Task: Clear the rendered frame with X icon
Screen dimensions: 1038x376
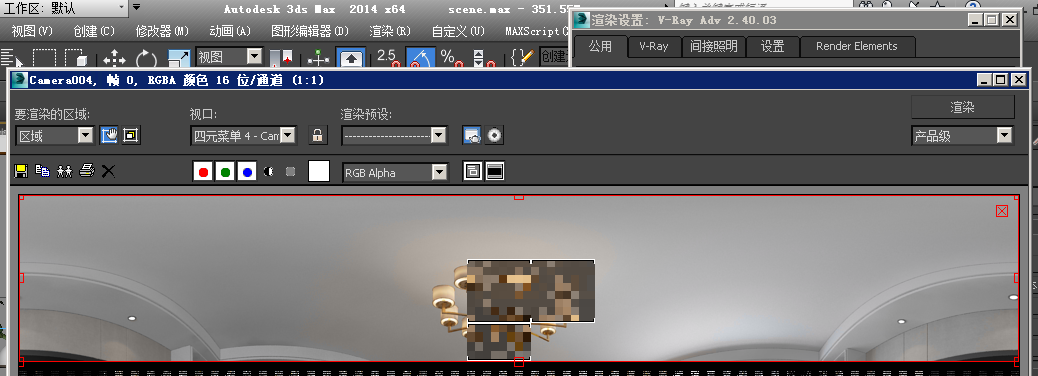Action: [x=108, y=171]
